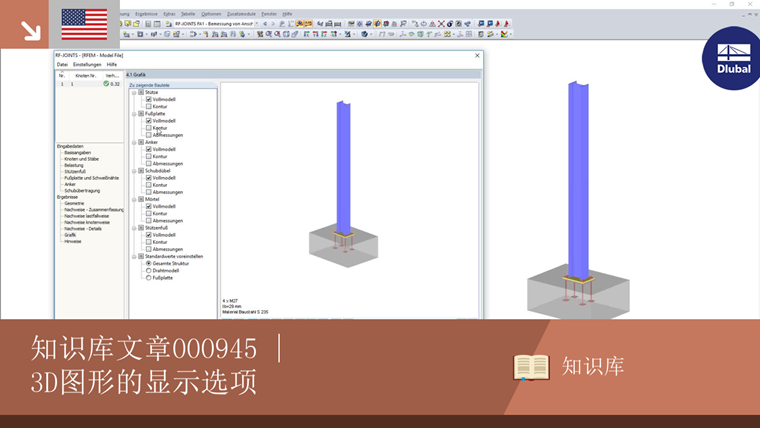Select node row 1 in the results table

click(90, 84)
